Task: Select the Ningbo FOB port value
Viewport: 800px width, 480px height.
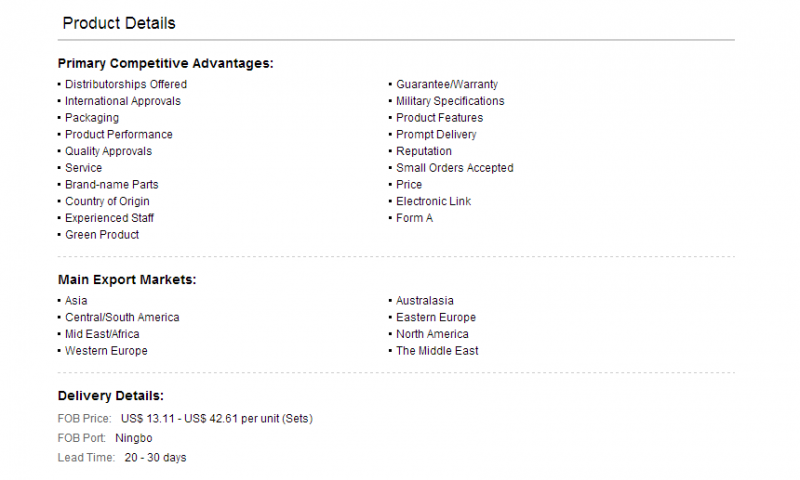Action: [134, 438]
